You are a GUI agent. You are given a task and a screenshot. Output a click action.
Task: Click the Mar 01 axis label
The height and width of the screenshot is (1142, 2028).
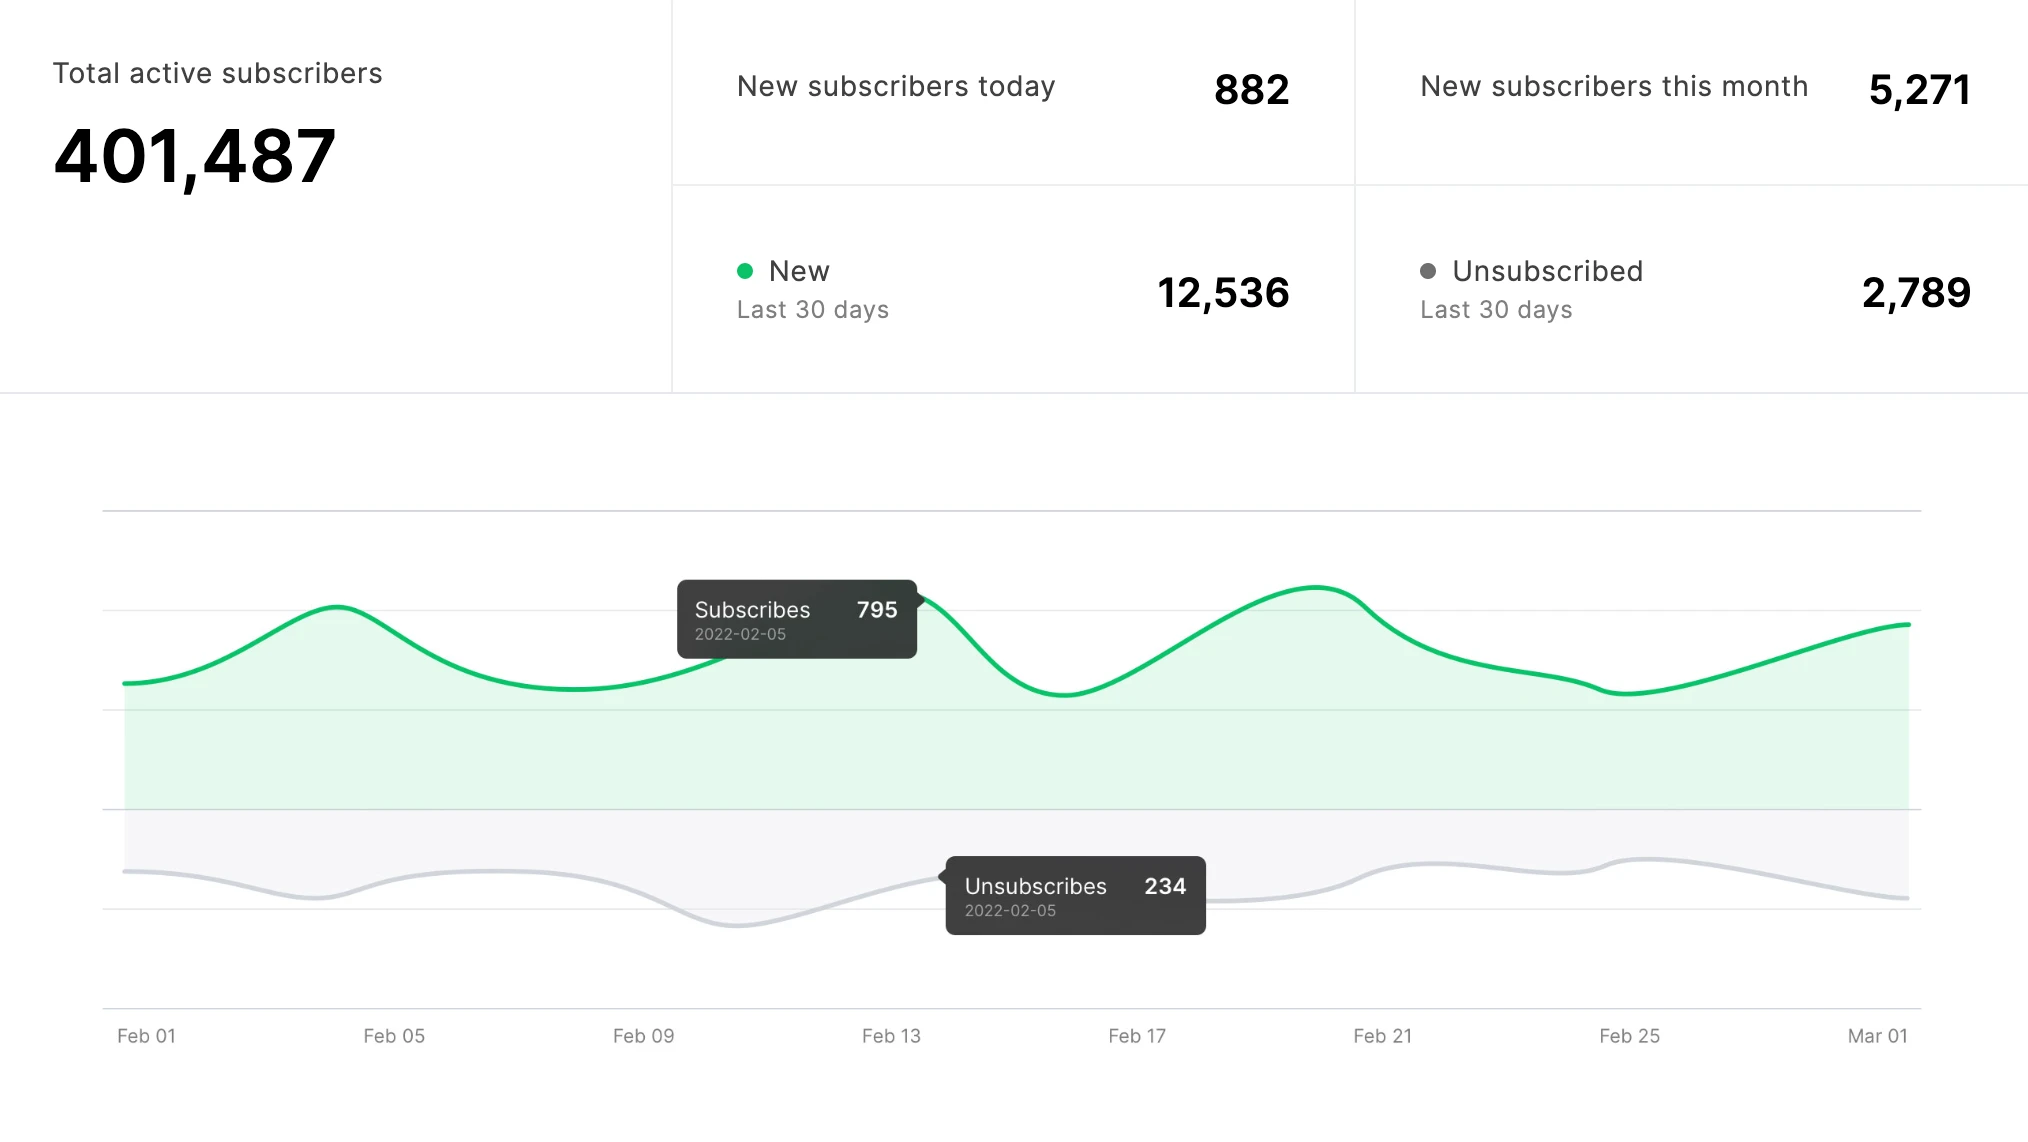coord(1877,1036)
